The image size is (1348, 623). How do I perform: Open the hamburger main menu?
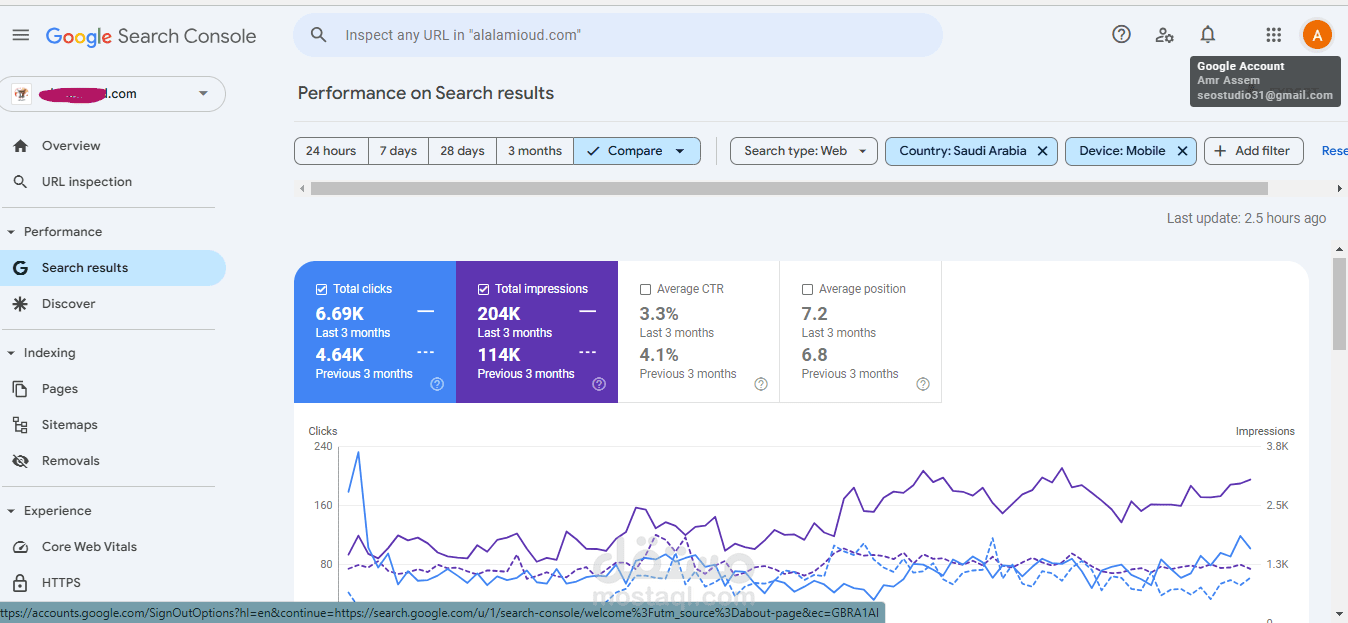[21, 35]
